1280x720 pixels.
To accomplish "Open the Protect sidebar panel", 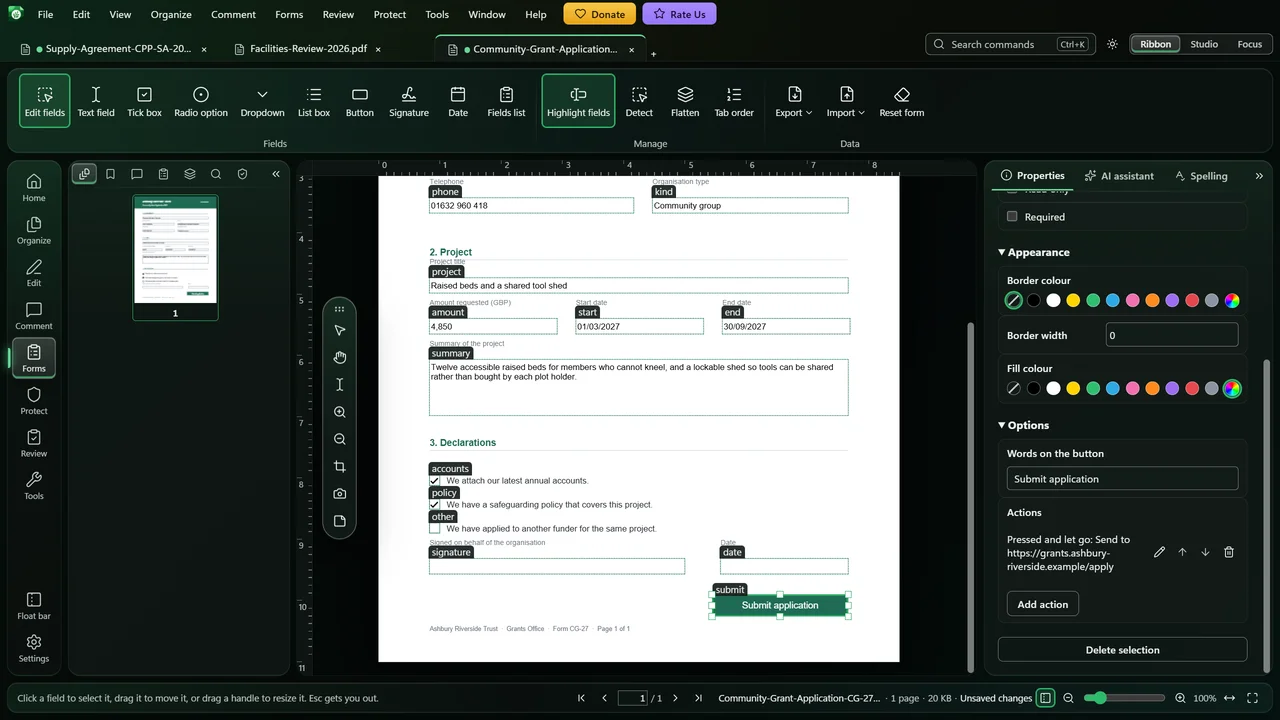I will [34, 401].
